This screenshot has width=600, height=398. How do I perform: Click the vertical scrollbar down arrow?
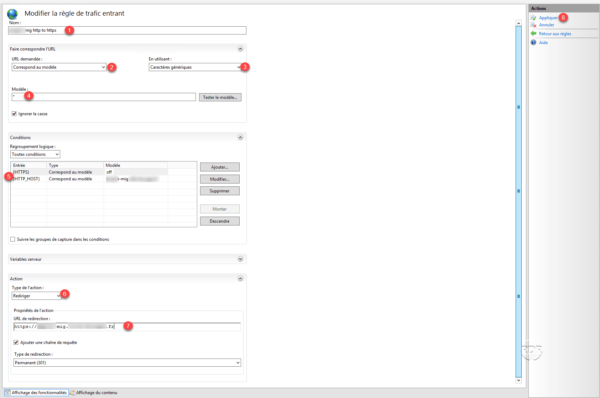coord(518,380)
